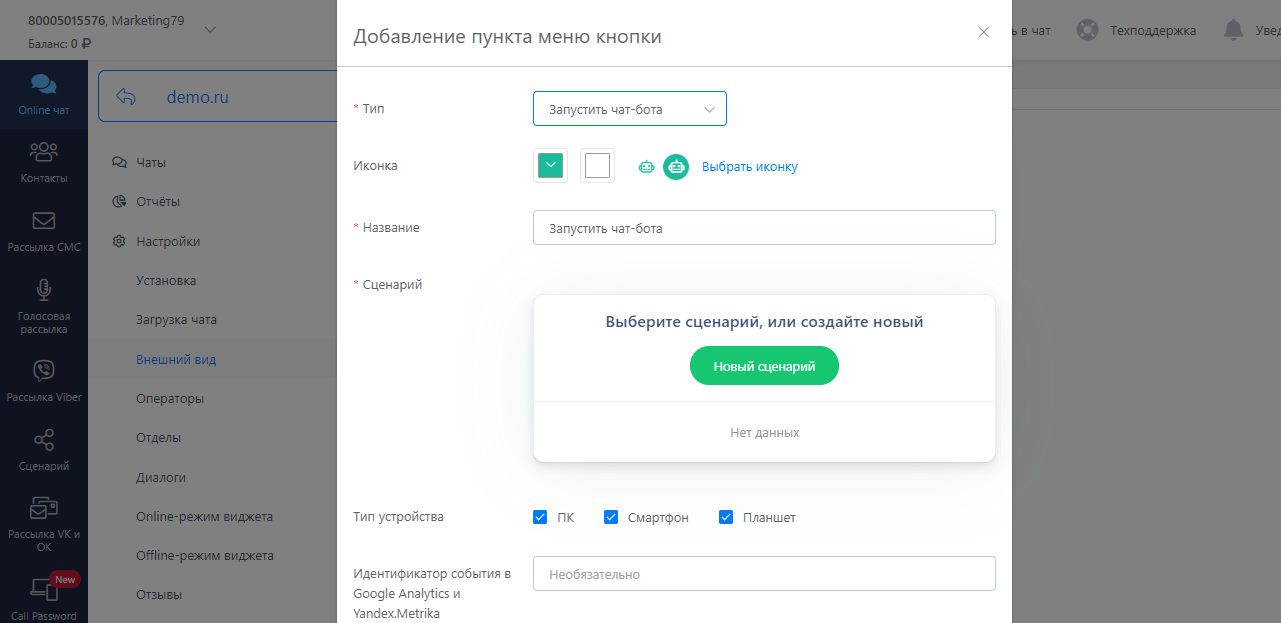Open the Online чат sidebar icon
The width and height of the screenshot is (1281, 623).
click(43, 86)
